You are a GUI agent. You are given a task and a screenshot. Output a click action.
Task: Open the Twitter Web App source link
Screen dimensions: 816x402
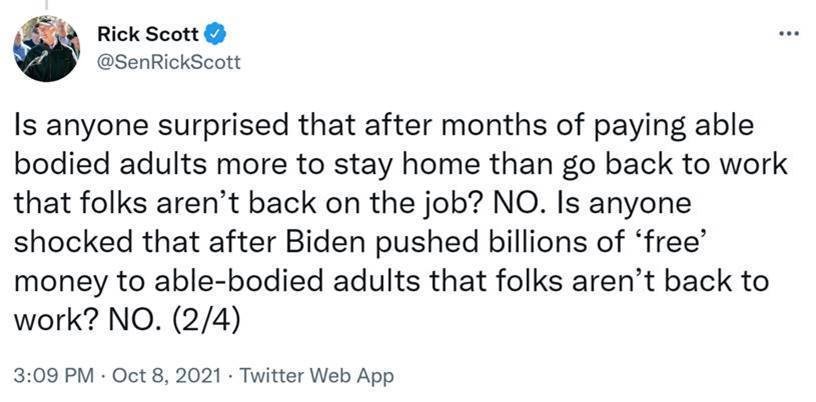pyautogui.click(x=316, y=376)
